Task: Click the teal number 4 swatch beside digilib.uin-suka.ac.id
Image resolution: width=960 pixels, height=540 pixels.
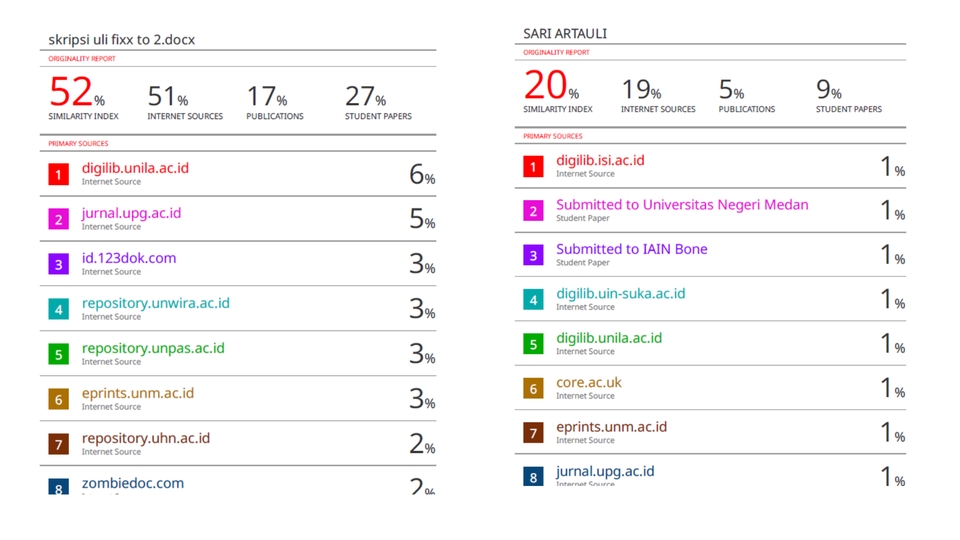Action: click(x=533, y=299)
